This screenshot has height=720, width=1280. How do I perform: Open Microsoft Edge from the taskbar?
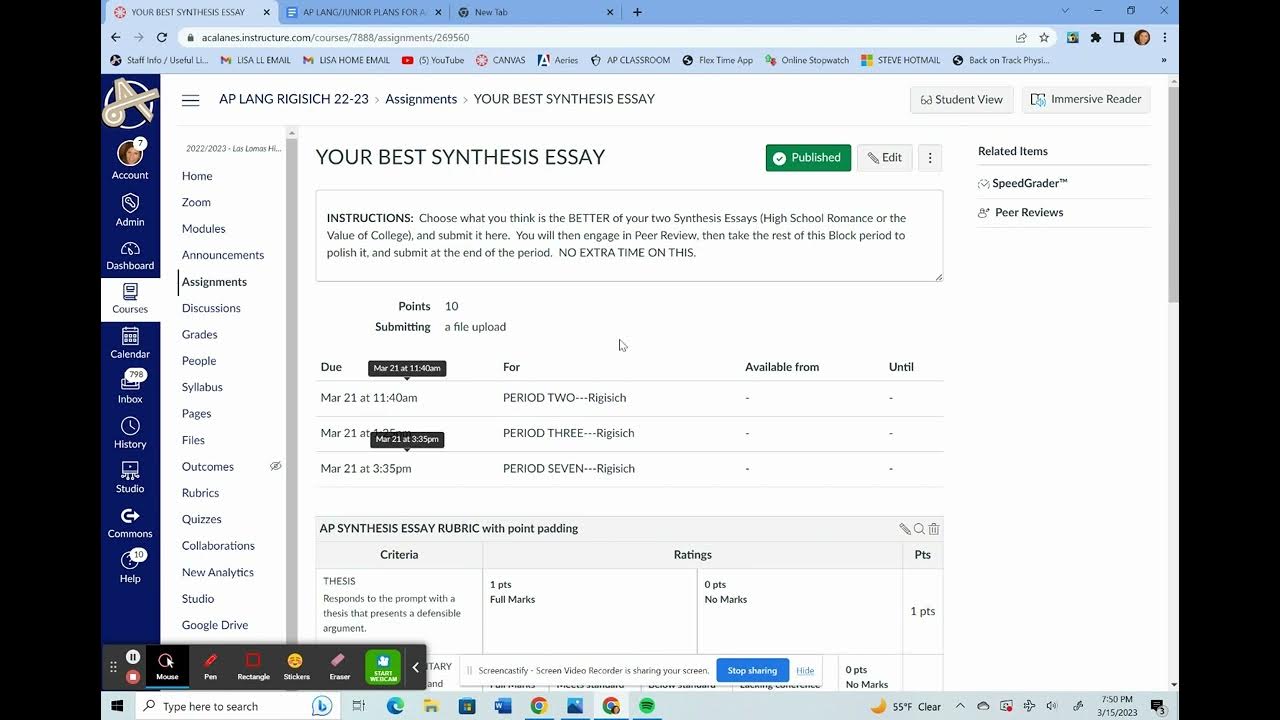tap(395, 706)
